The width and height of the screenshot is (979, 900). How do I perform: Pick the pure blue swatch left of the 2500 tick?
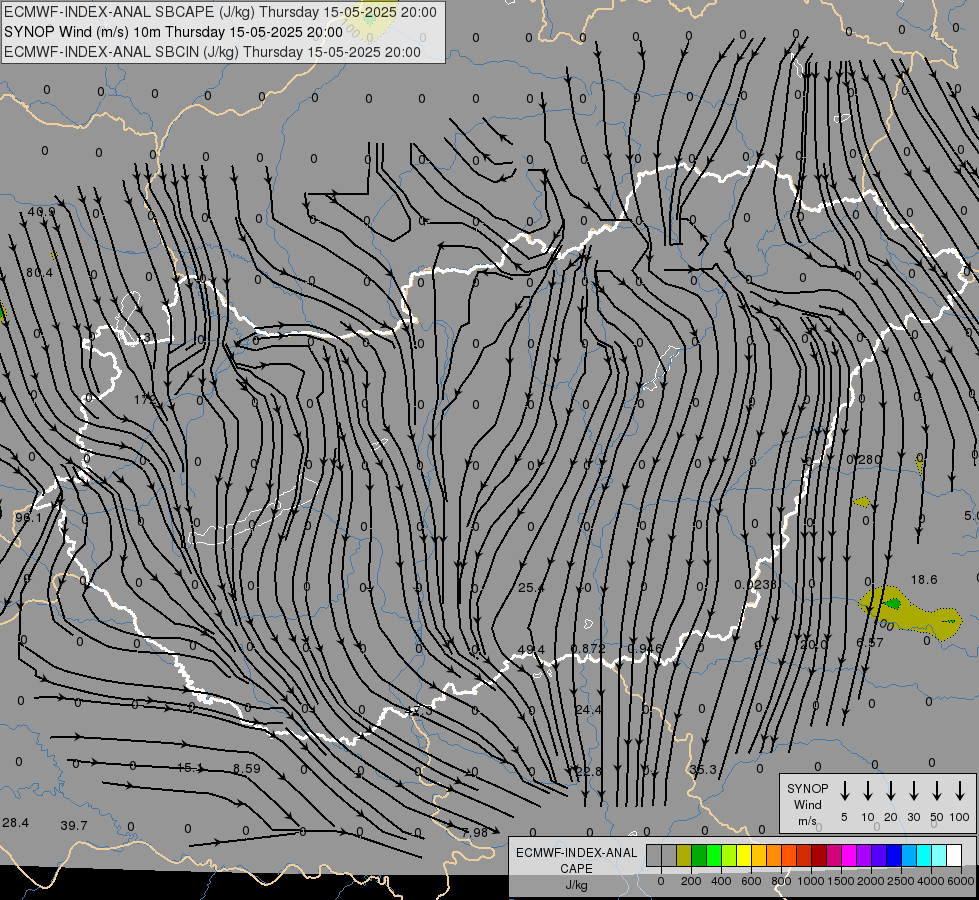coord(893,856)
